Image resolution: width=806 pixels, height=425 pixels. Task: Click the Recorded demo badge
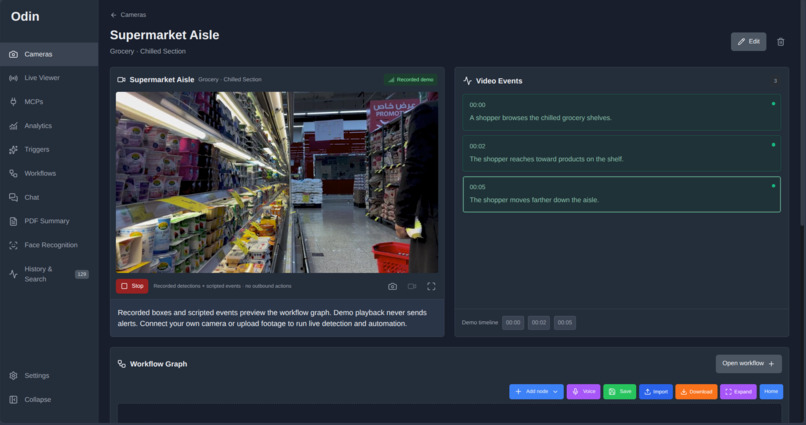[x=411, y=80]
